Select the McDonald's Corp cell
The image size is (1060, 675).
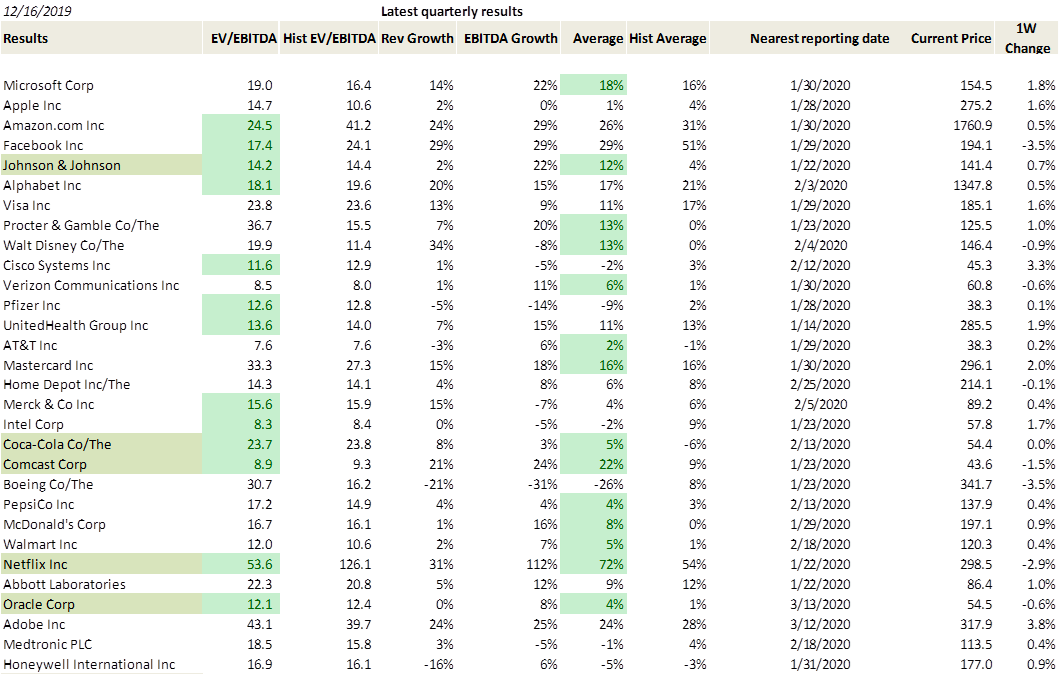click(x=54, y=524)
